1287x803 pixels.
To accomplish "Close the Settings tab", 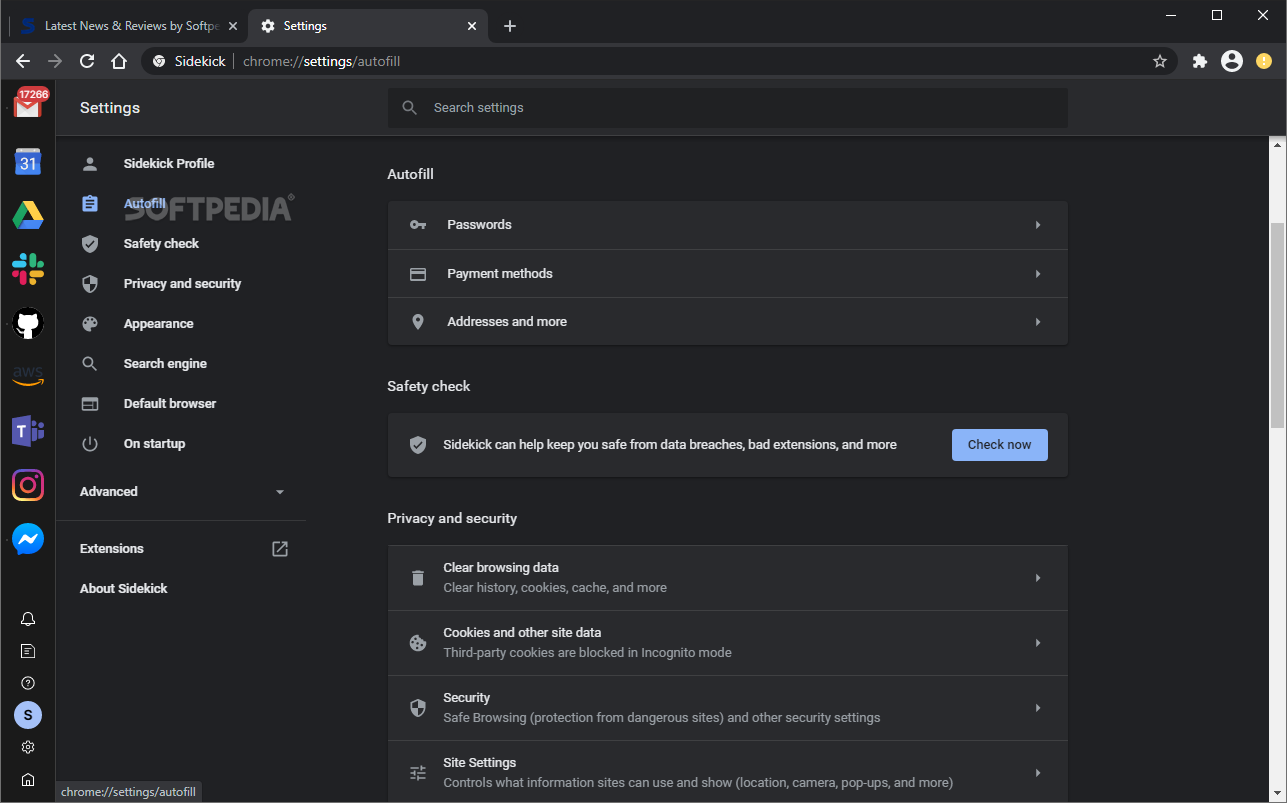I will [x=472, y=26].
